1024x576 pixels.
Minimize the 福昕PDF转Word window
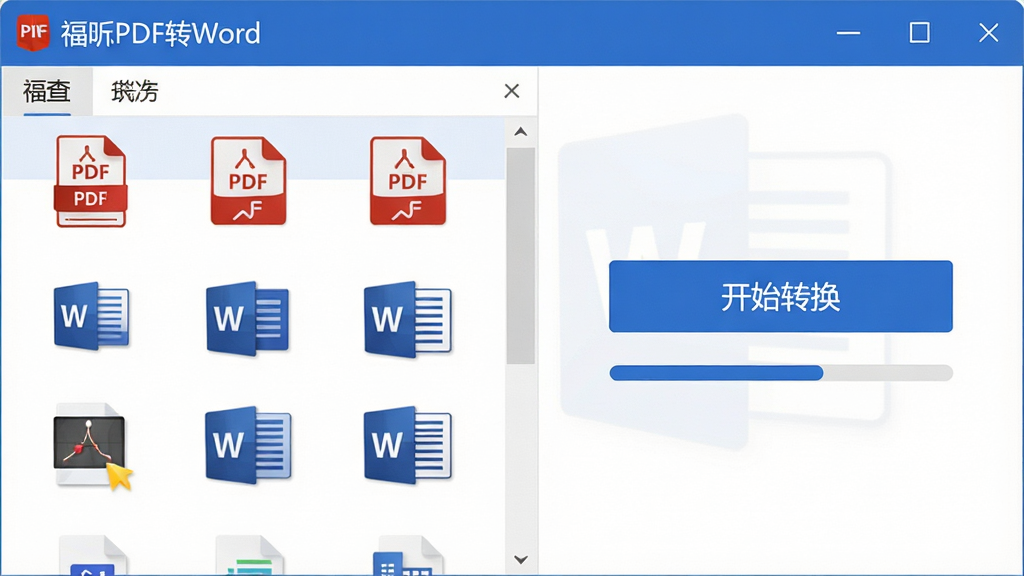(x=848, y=33)
